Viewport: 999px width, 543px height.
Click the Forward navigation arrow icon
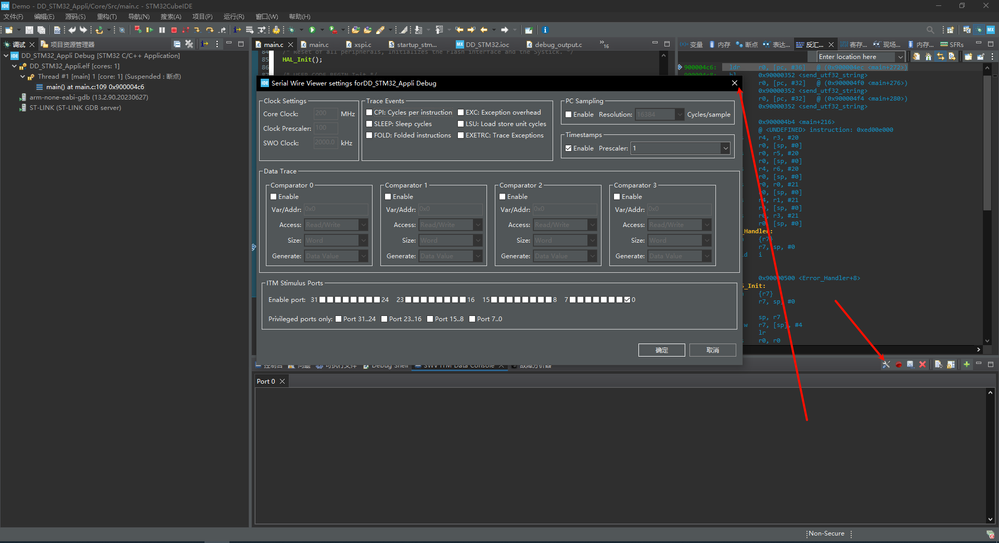point(505,30)
